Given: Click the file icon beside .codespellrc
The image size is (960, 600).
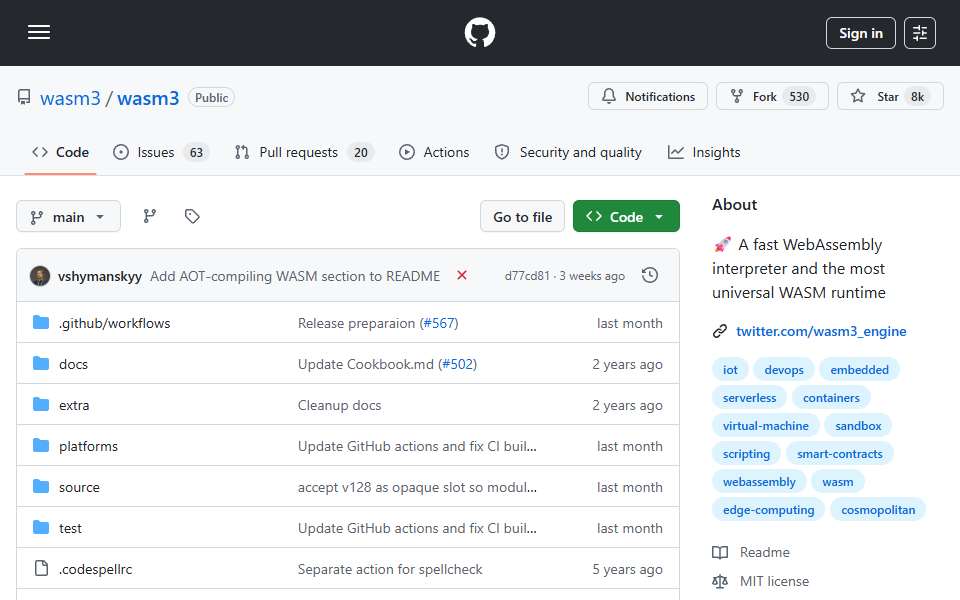Looking at the screenshot, I should (41, 569).
